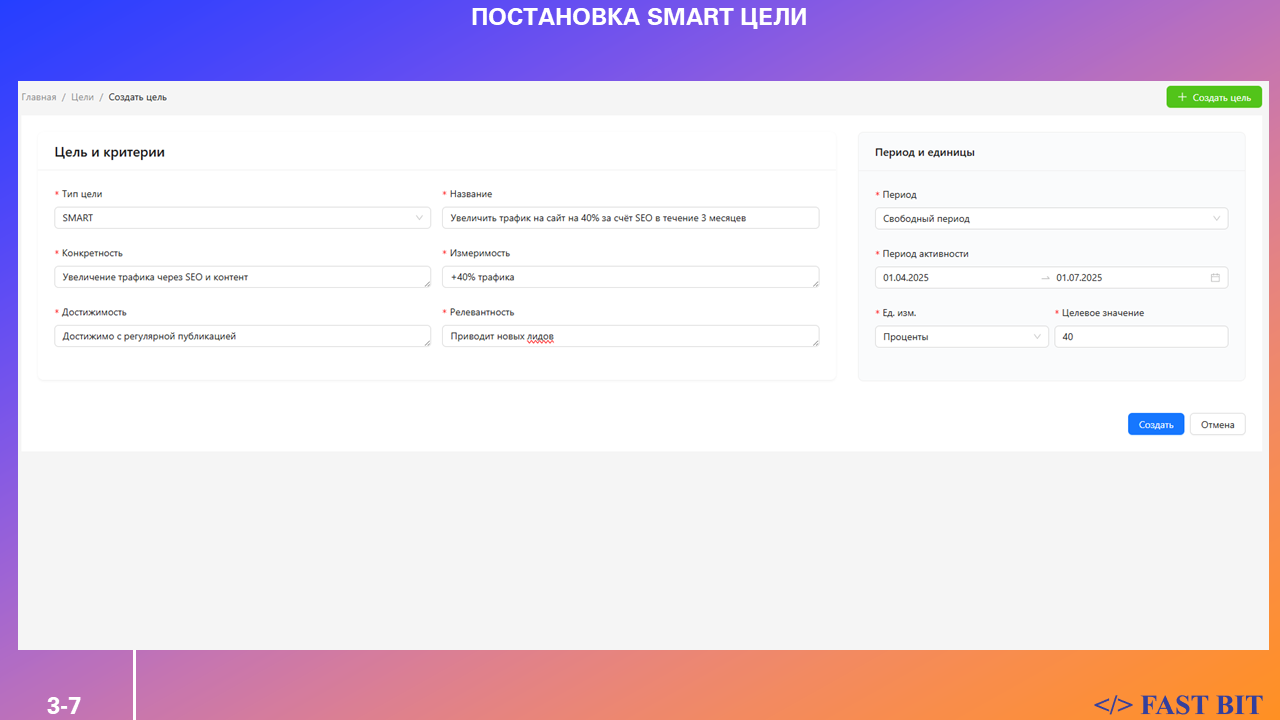The height and width of the screenshot is (720, 1280).
Task: Open the Период dropdown Свободный период
Action: pyautogui.click(x=1051, y=218)
